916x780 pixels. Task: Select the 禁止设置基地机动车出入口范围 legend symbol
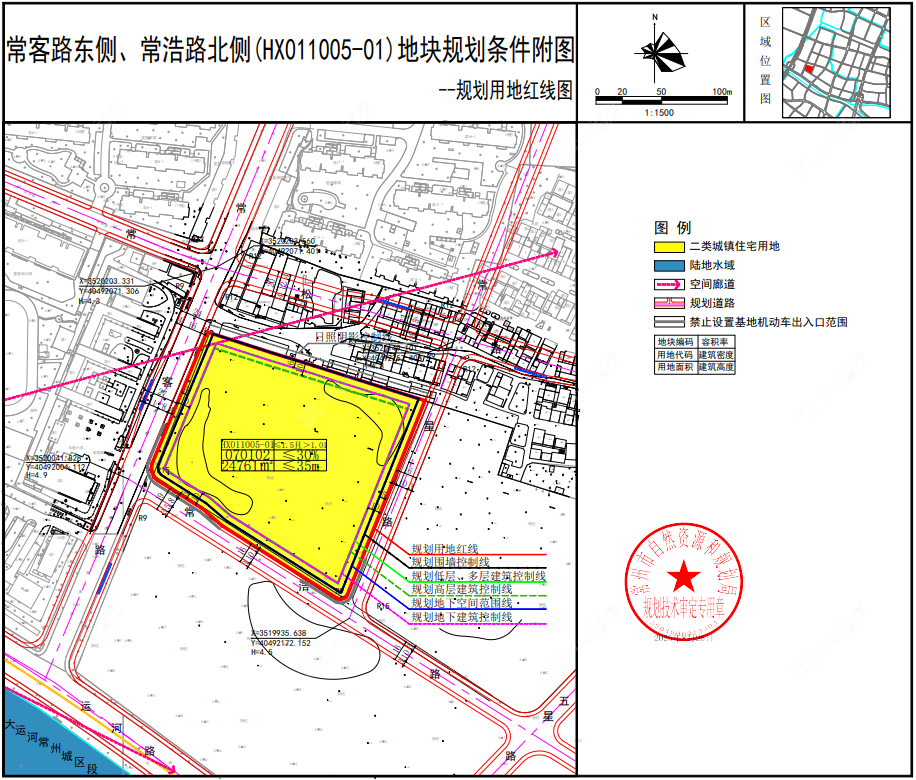pyautogui.click(x=668, y=322)
